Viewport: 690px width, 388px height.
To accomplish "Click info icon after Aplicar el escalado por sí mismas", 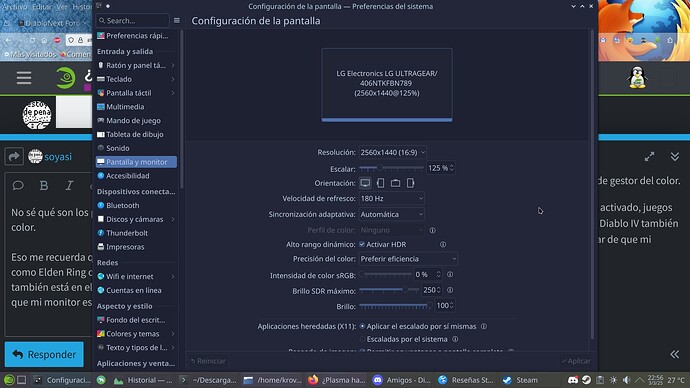I will [484, 326].
